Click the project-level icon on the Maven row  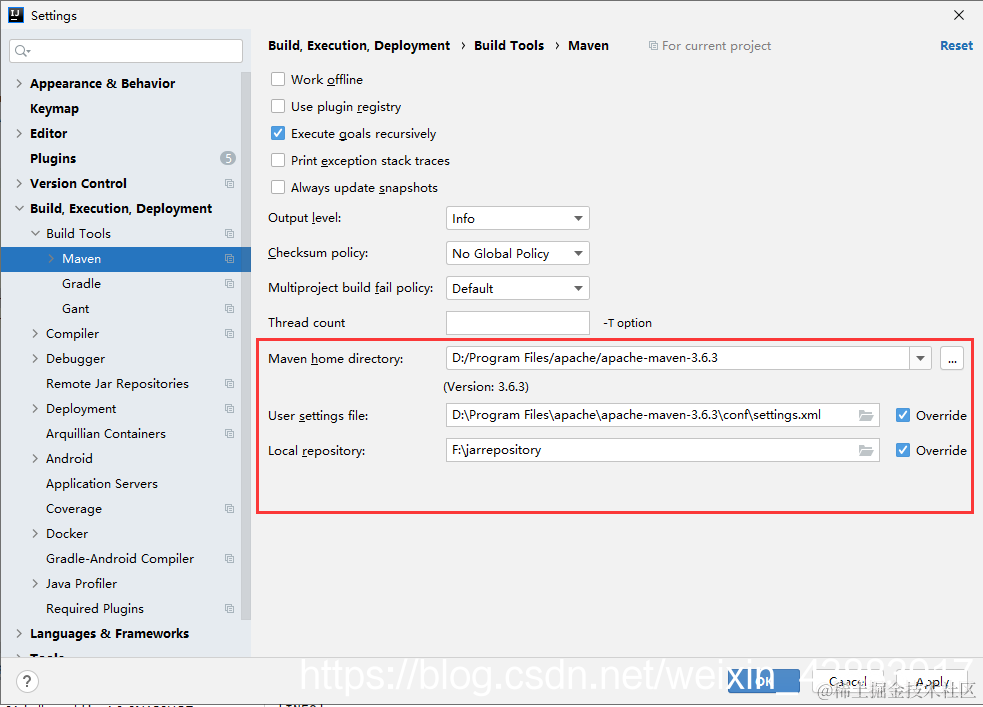229,259
